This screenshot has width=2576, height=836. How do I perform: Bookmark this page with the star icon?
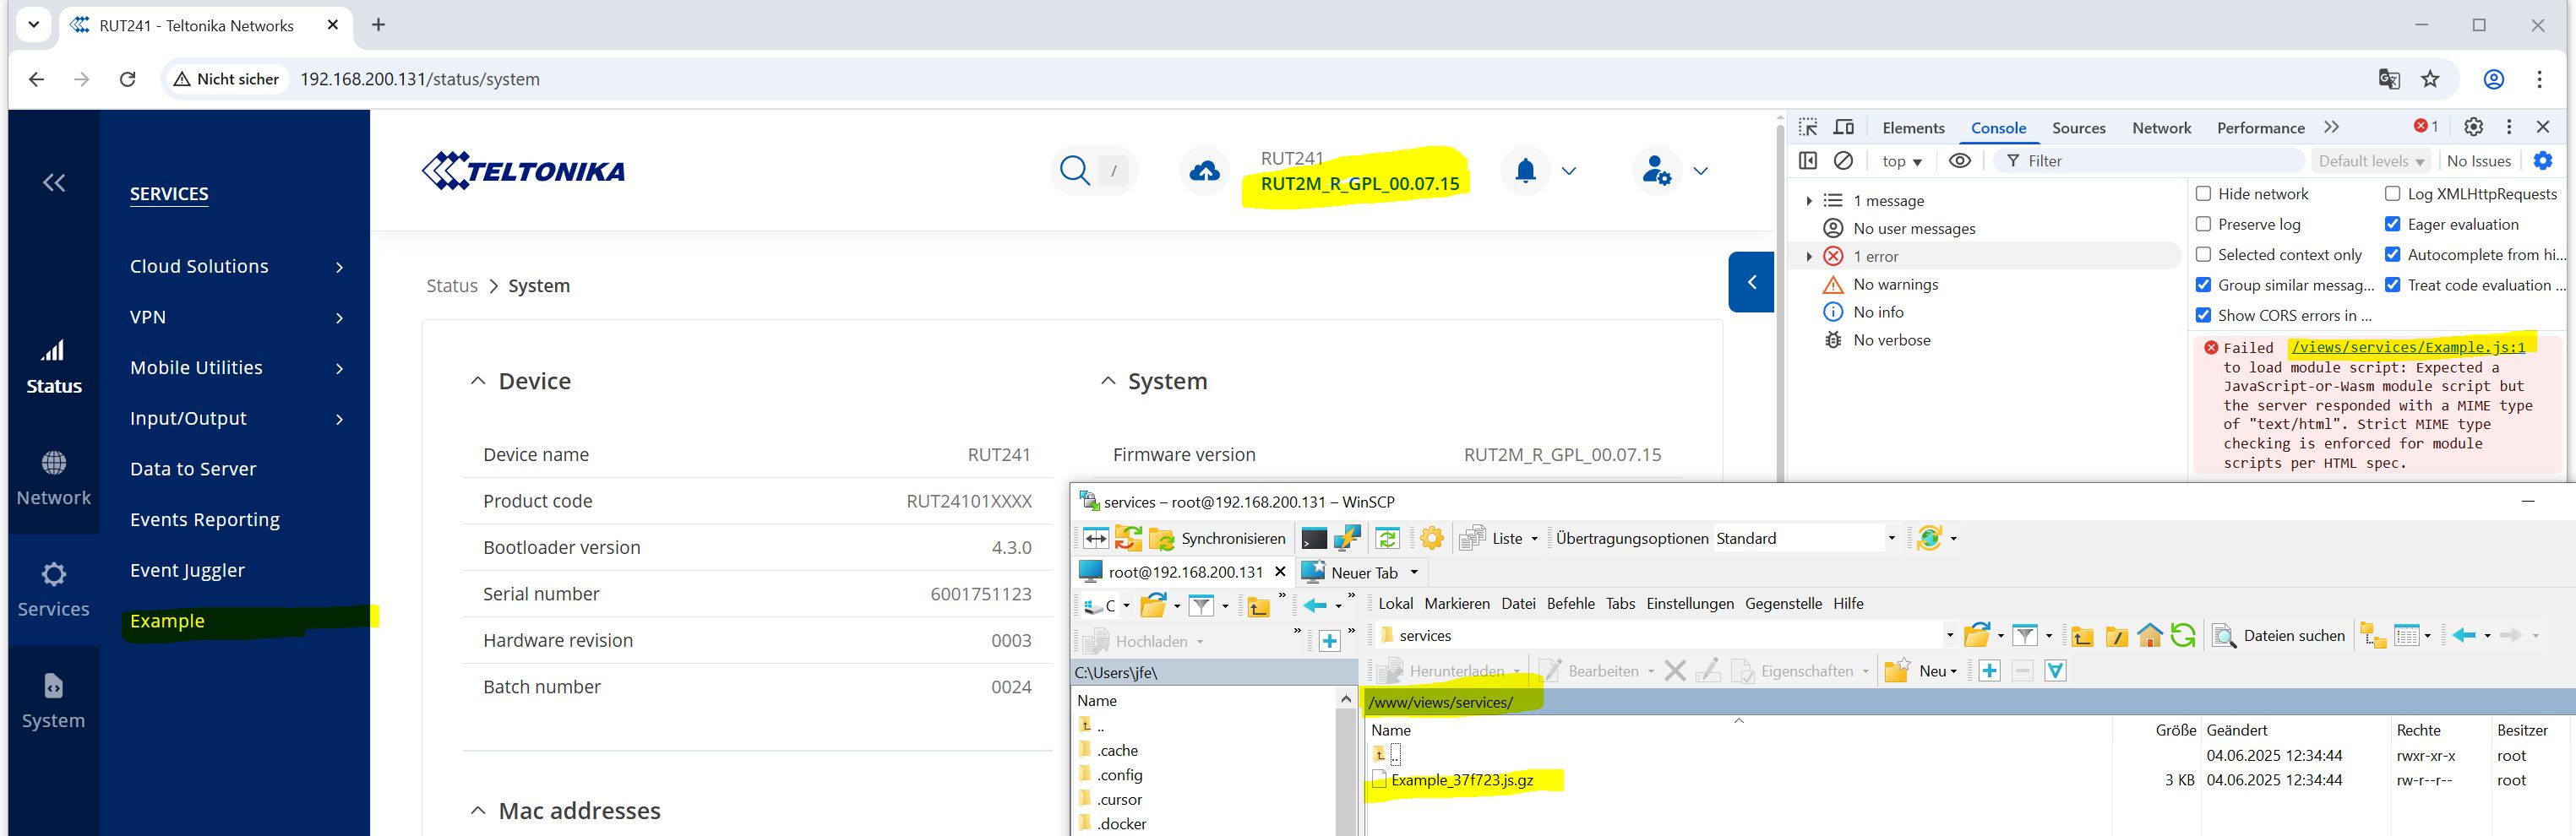point(2430,79)
